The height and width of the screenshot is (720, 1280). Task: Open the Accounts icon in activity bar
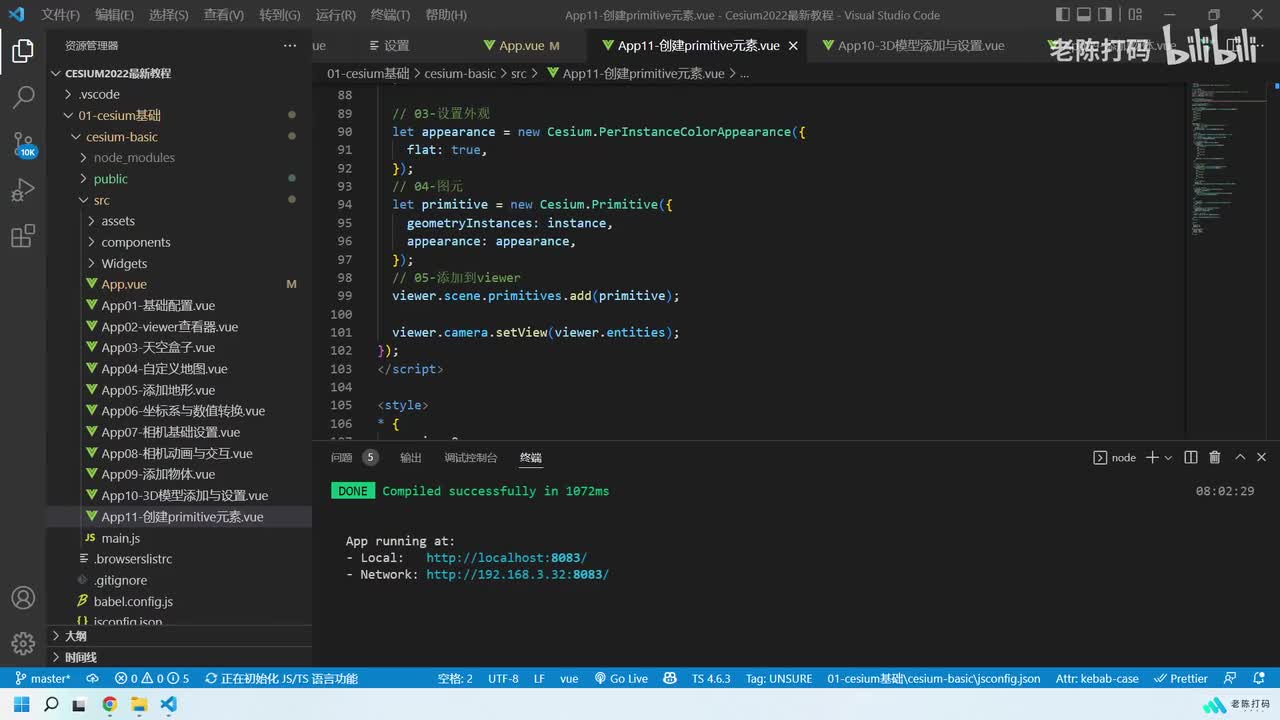point(23,598)
